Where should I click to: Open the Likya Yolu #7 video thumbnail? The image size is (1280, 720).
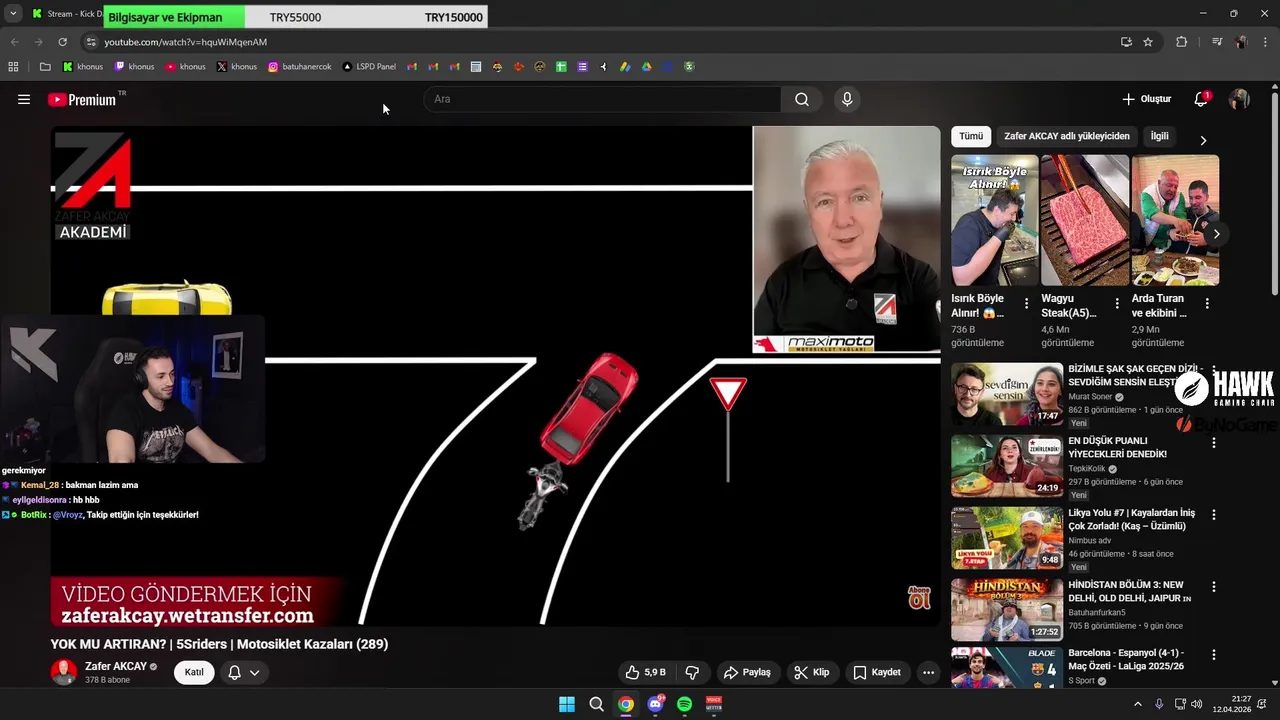tap(1007, 538)
